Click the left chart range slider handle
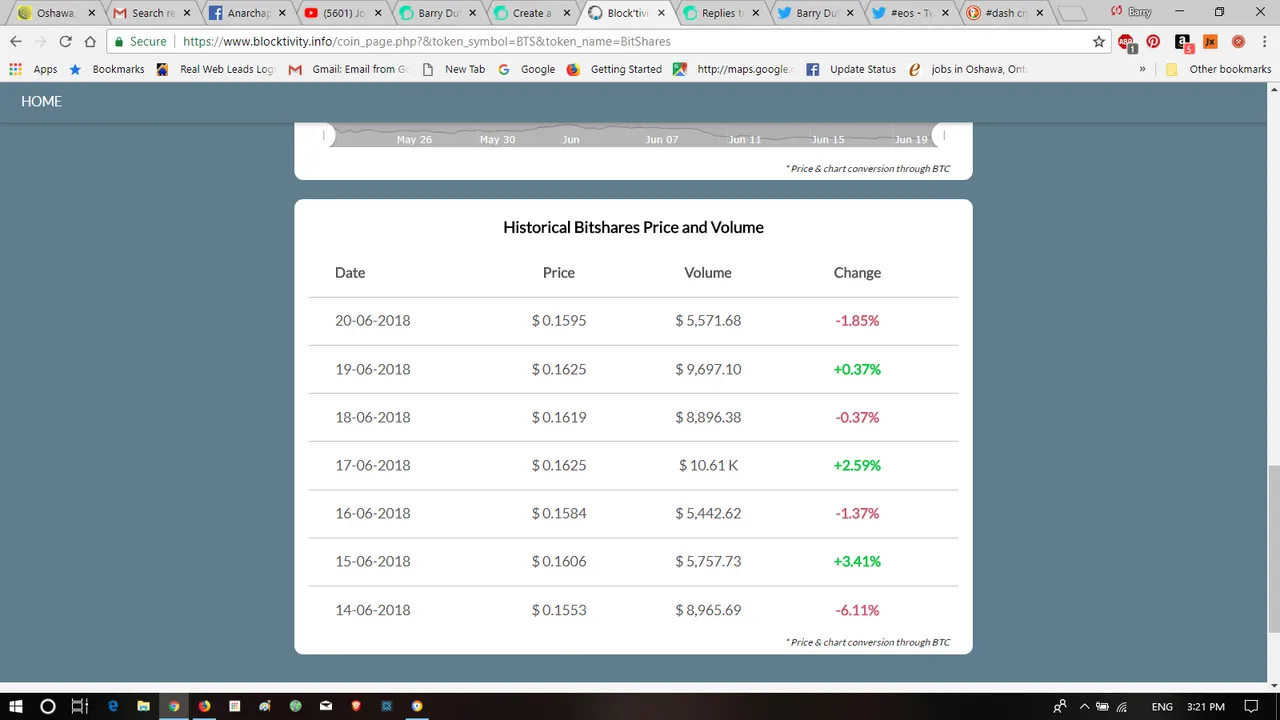The image size is (1280, 720). tap(324, 135)
